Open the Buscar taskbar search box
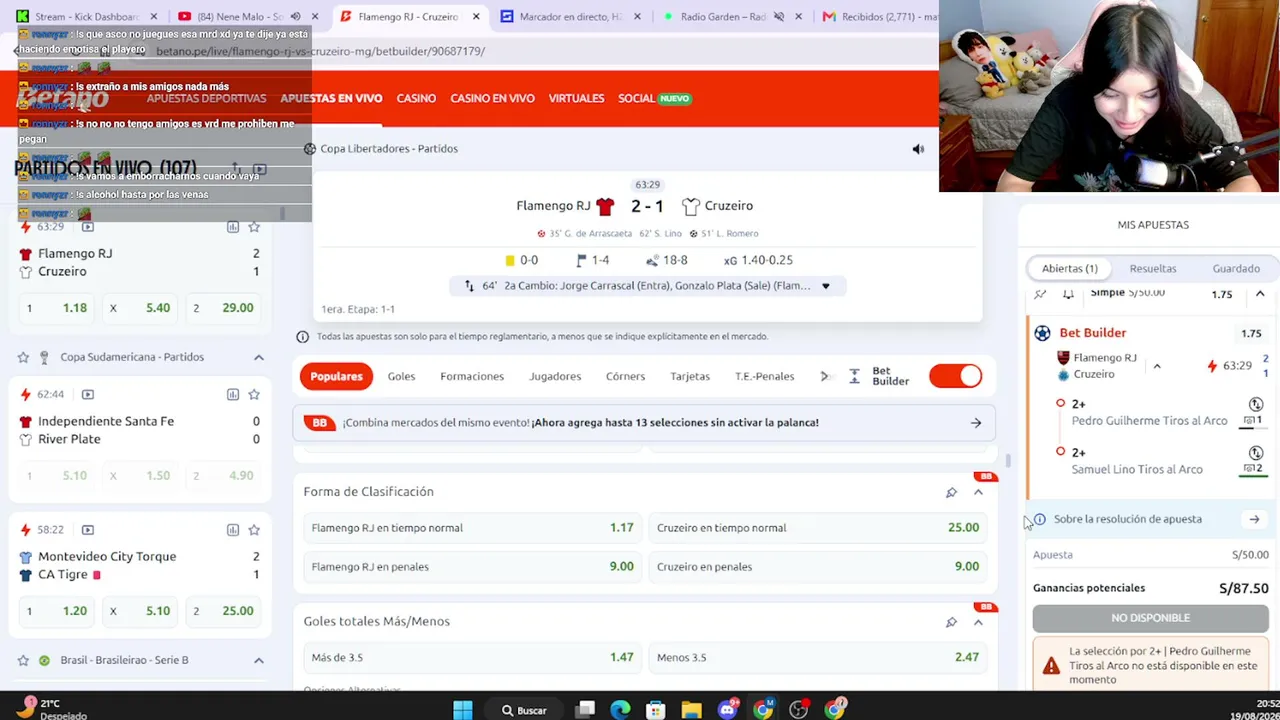This screenshot has height=720, width=1280. [x=525, y=710]
